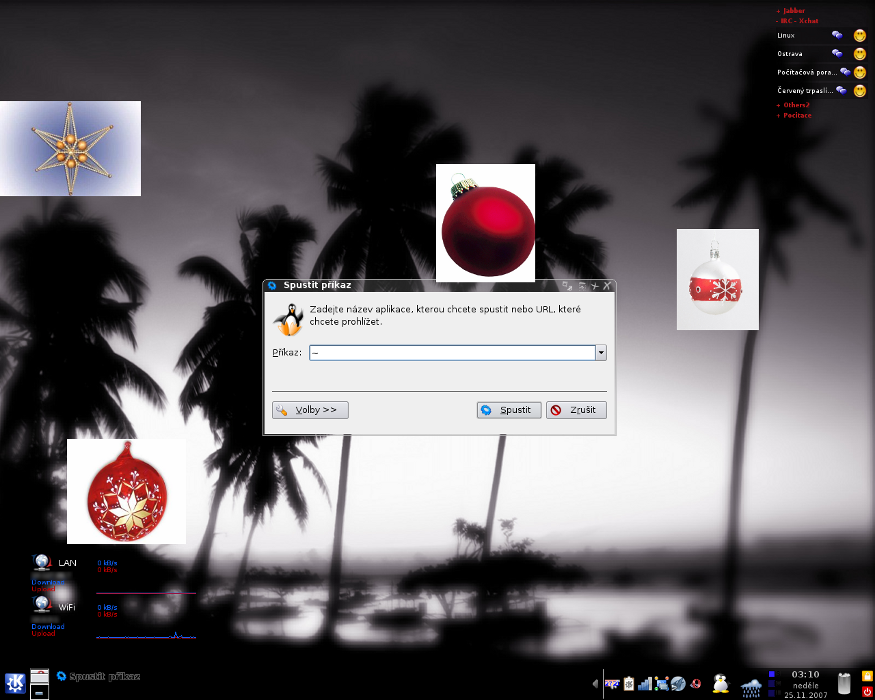The width and height of the screenshot is (875, 700).
Task: Click the LAN network globe icon
Action: tap(42, 563)
